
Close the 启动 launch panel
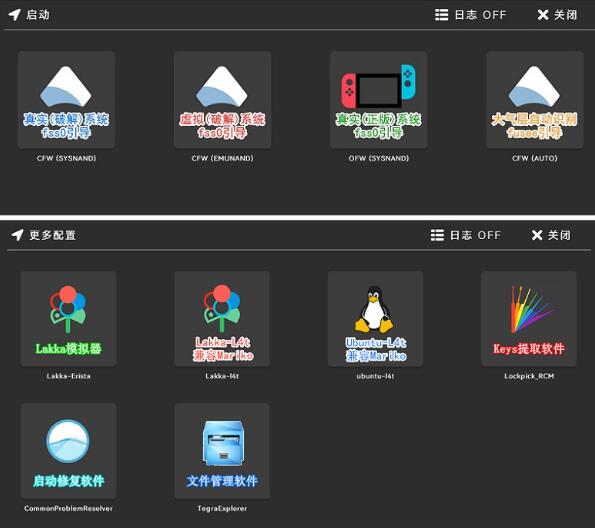[557, 15]
